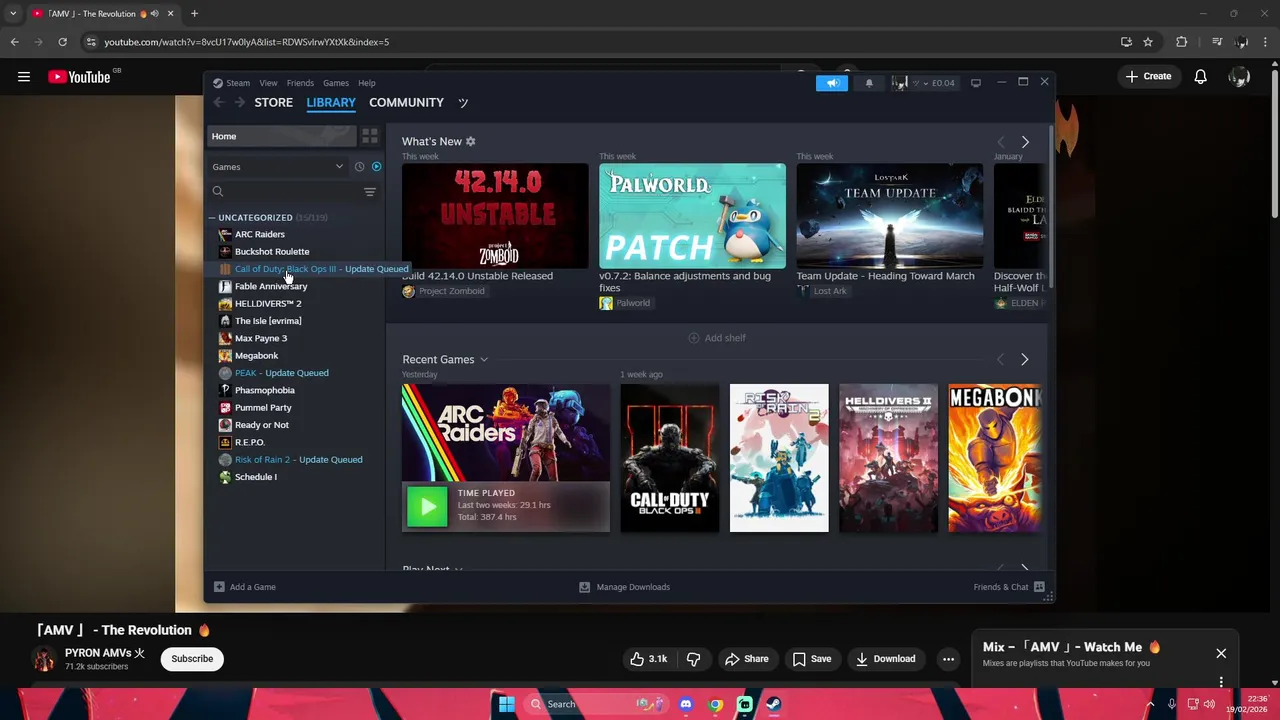This screenshot has height=720, width=1280.
Task: Select Megabonk in the game list
Action: point(256,356)
